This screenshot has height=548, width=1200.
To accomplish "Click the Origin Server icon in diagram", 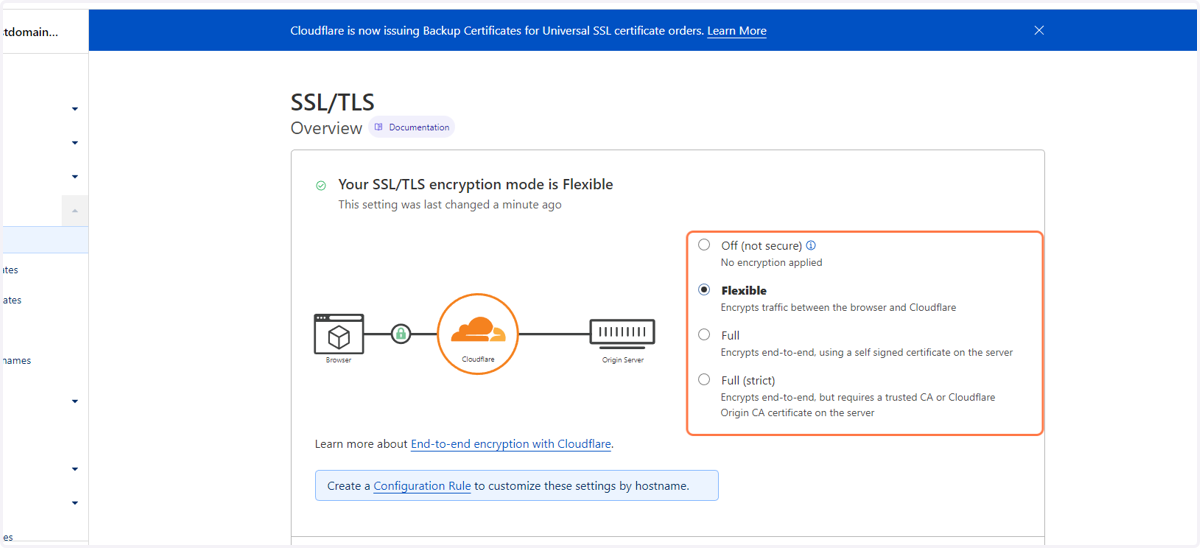I will coord(622,332).
